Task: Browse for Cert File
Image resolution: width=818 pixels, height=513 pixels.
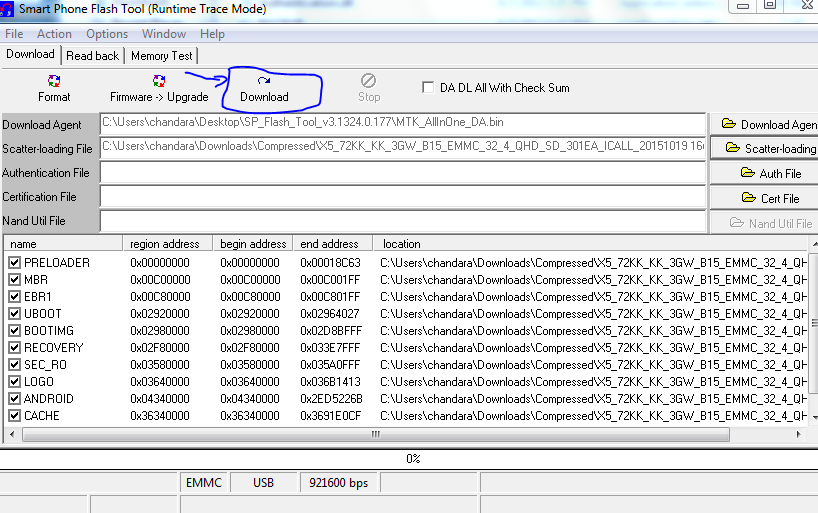Action: pos(765,198)
